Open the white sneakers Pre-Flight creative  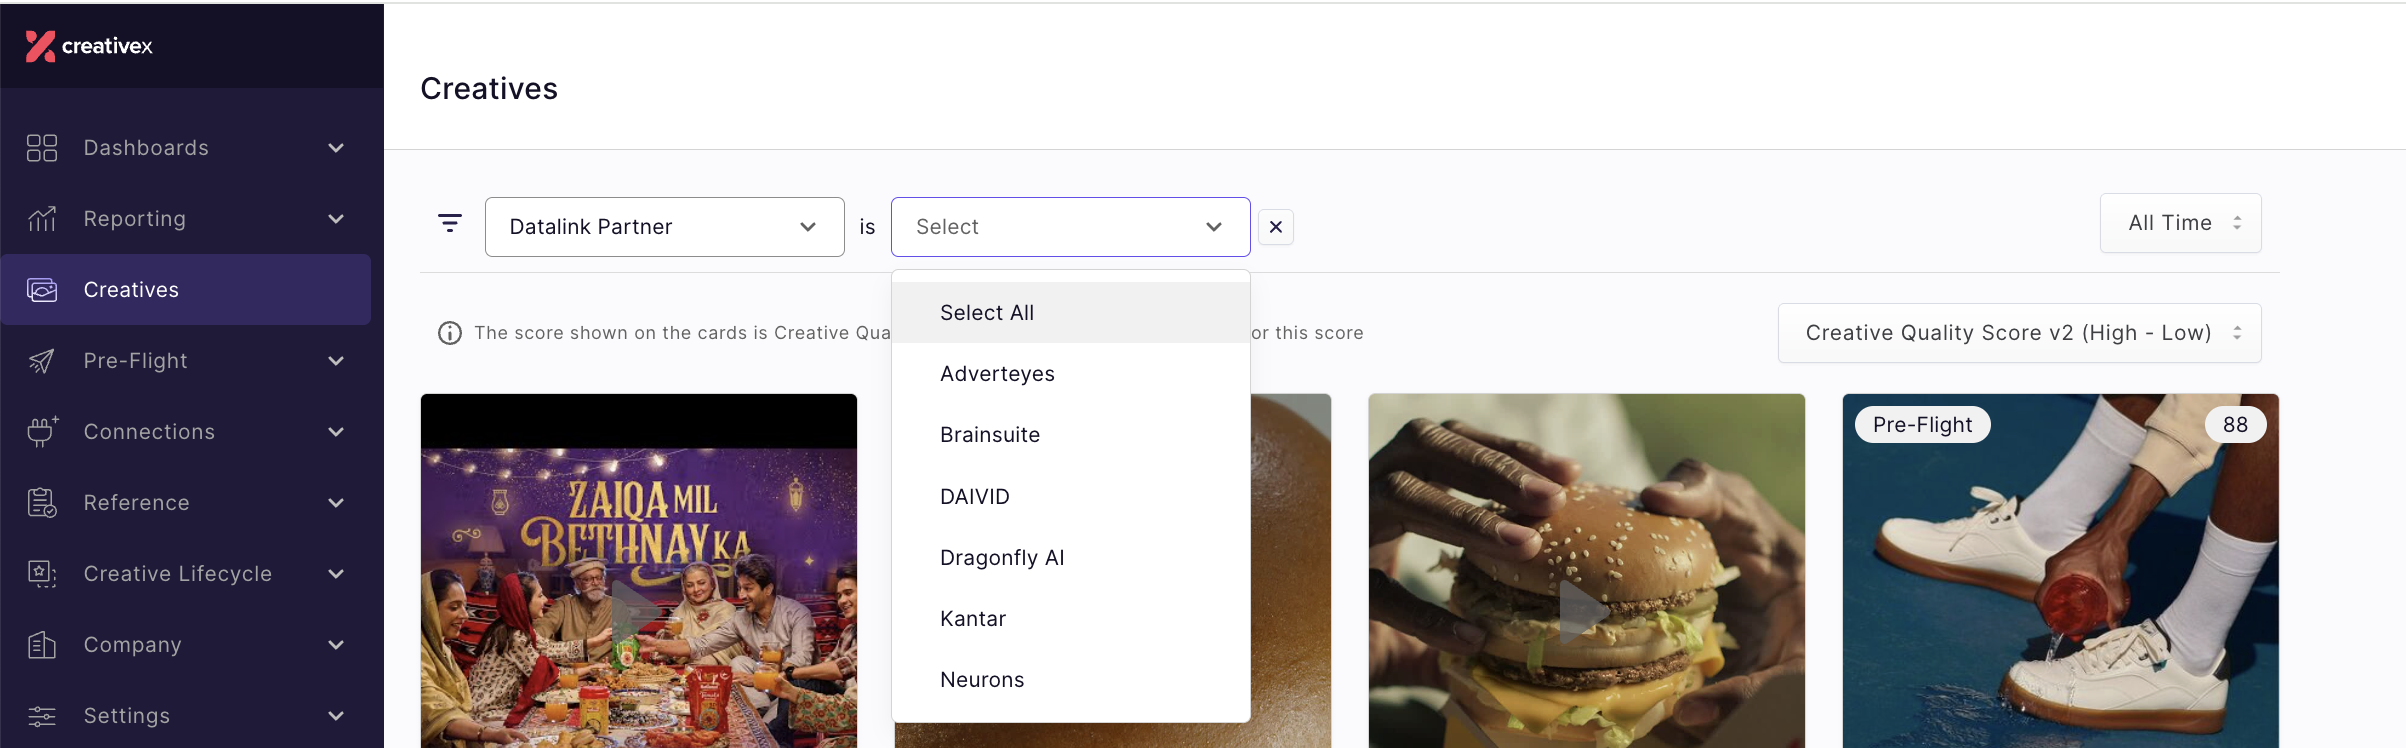point(2061,571)
